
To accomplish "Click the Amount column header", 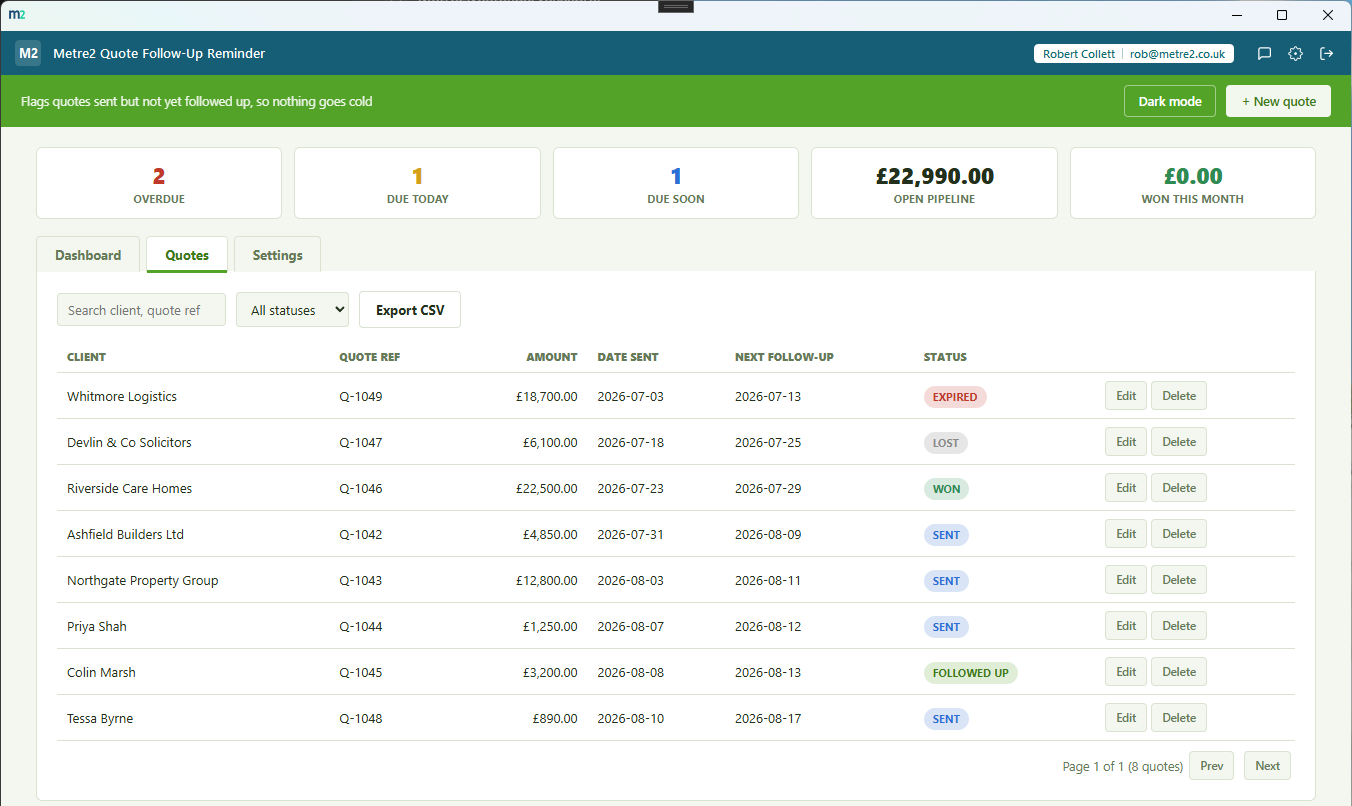I will click(552, 357).
